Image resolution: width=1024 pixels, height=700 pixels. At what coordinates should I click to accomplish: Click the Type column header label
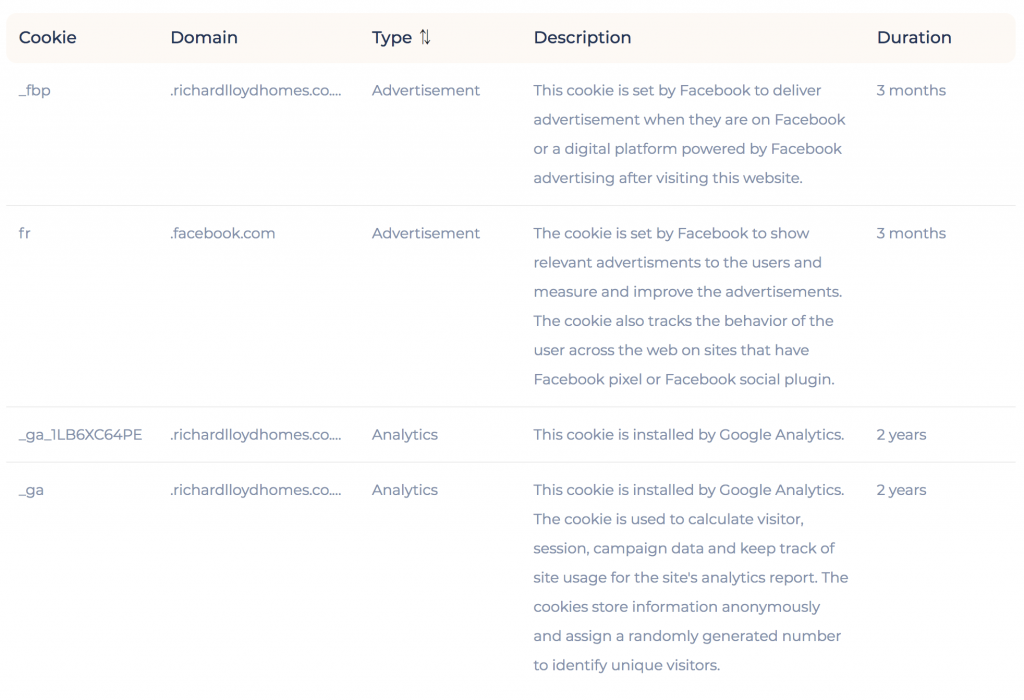point(392,38)
